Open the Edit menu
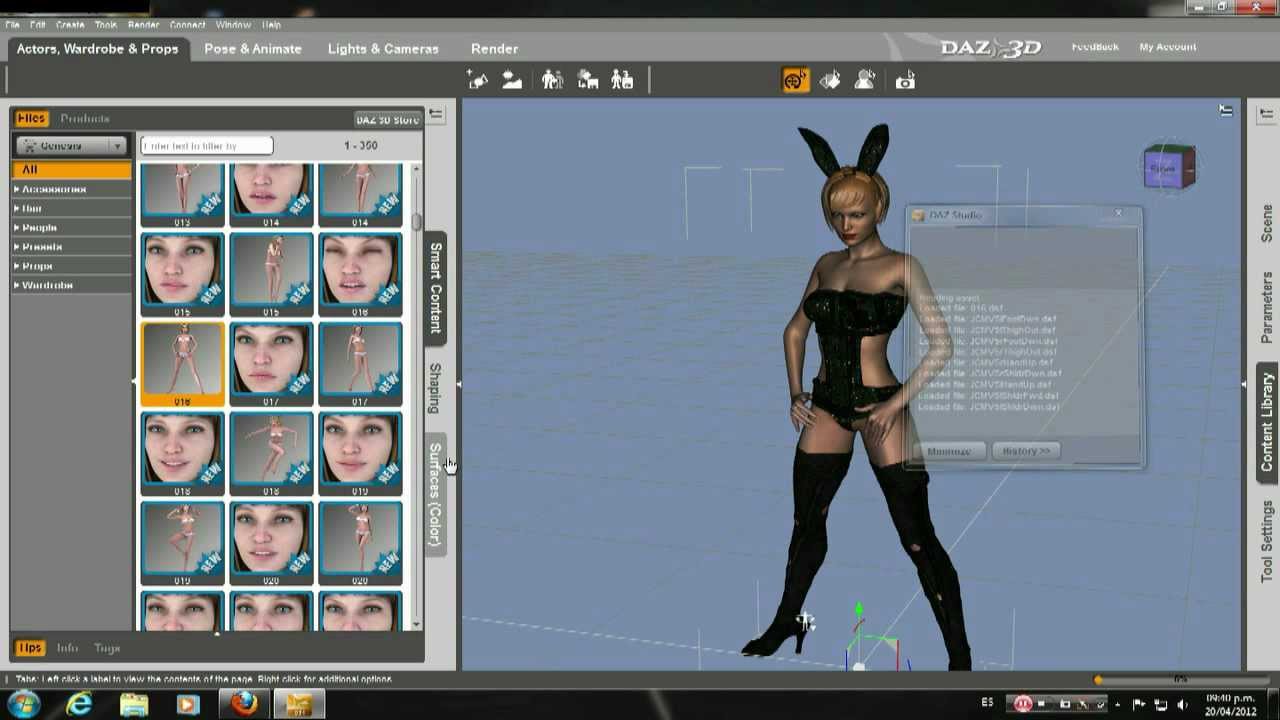 coord(37,24)
